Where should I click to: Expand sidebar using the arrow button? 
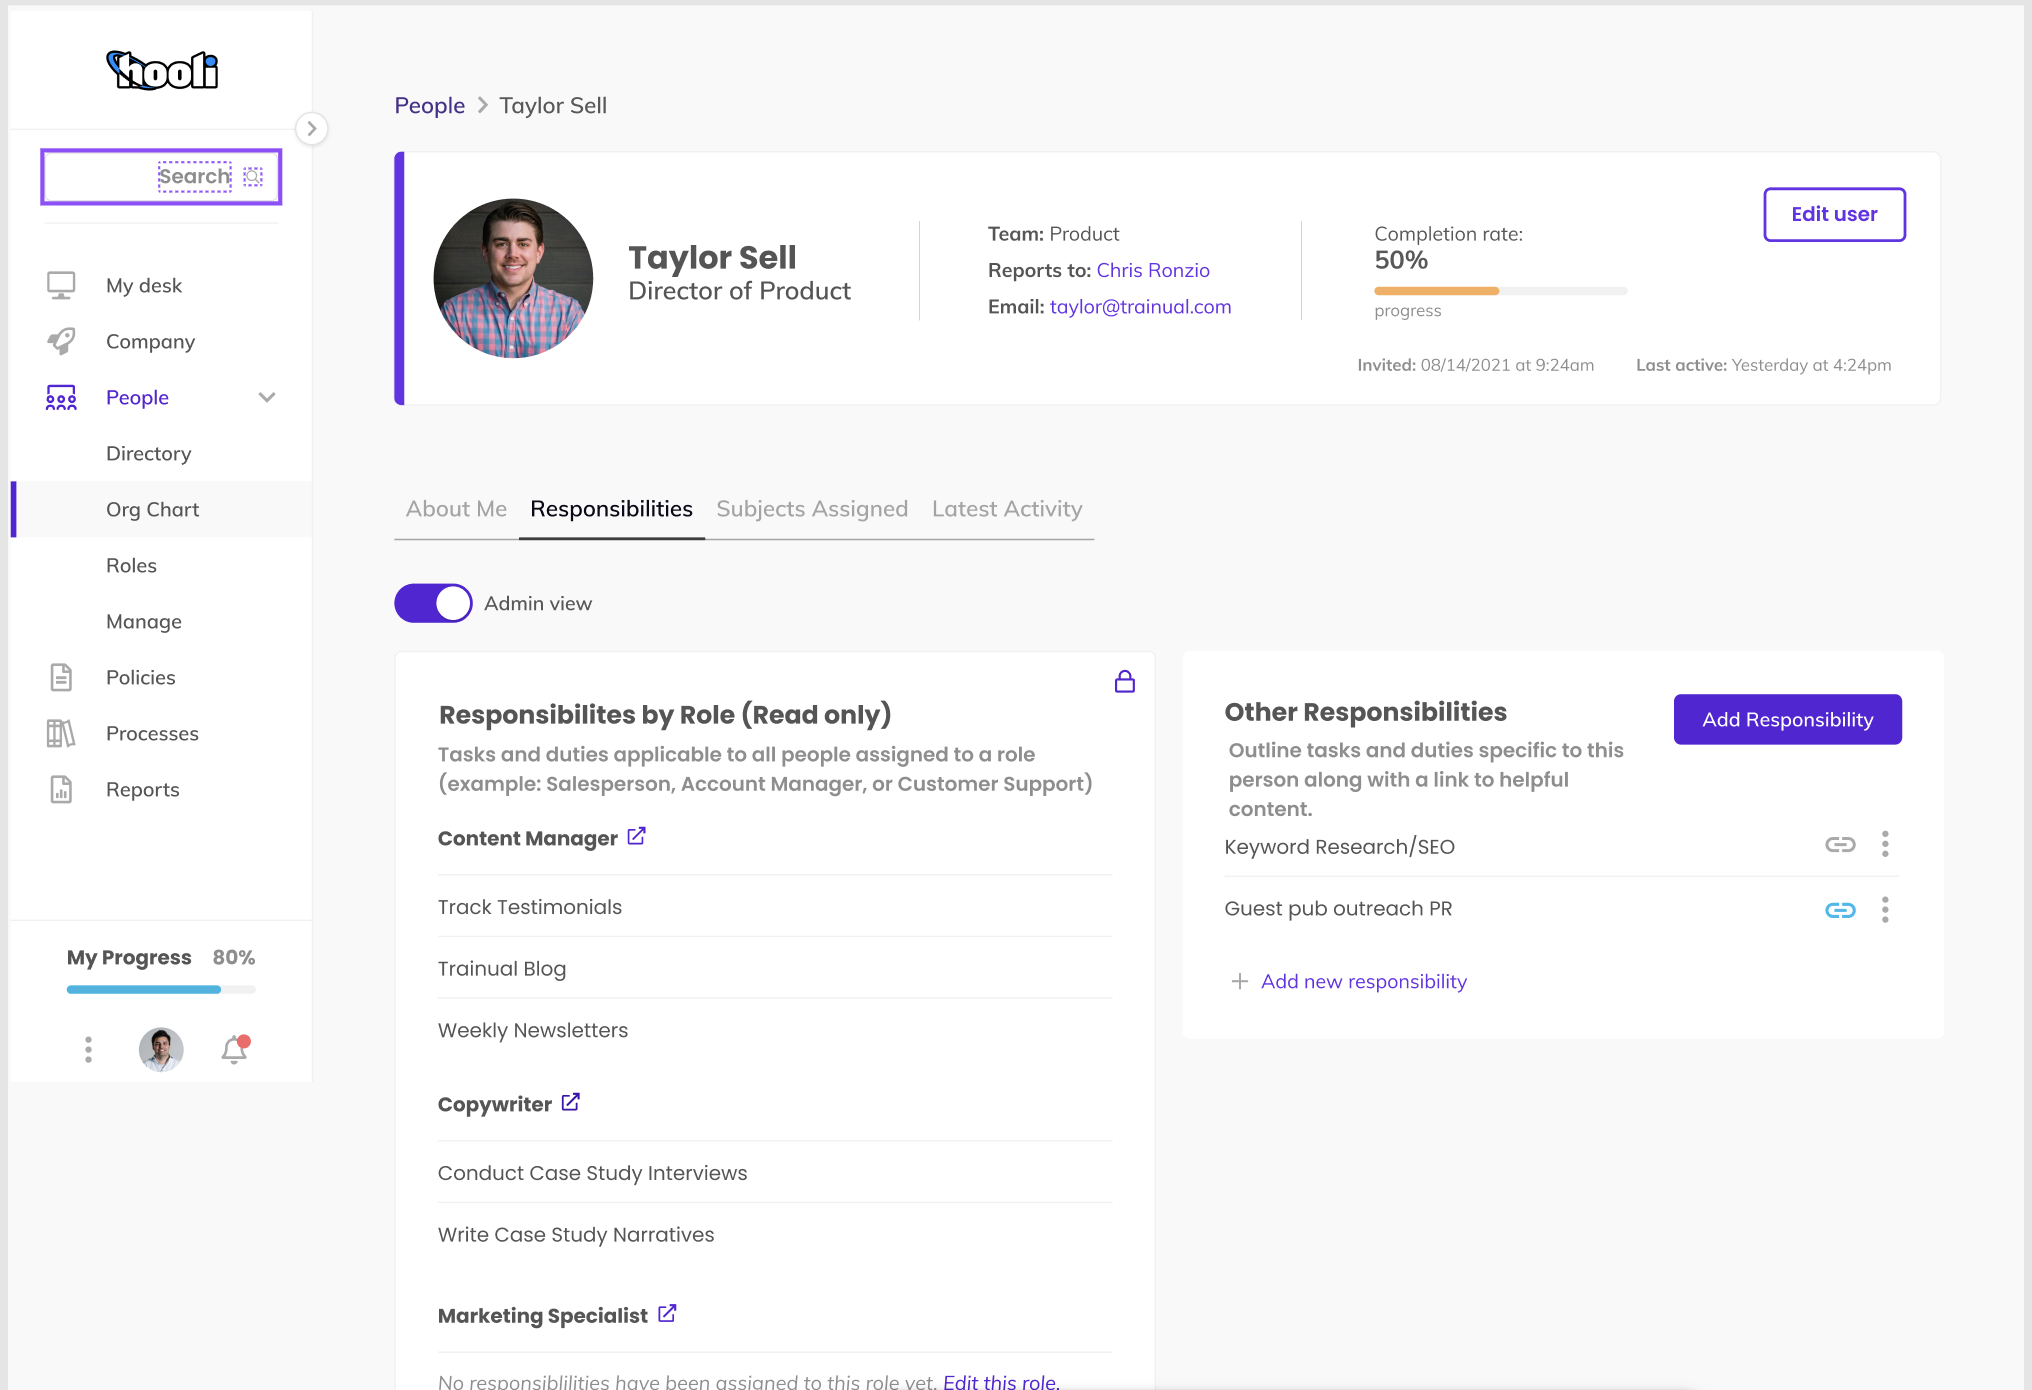(x=312, y=129)
